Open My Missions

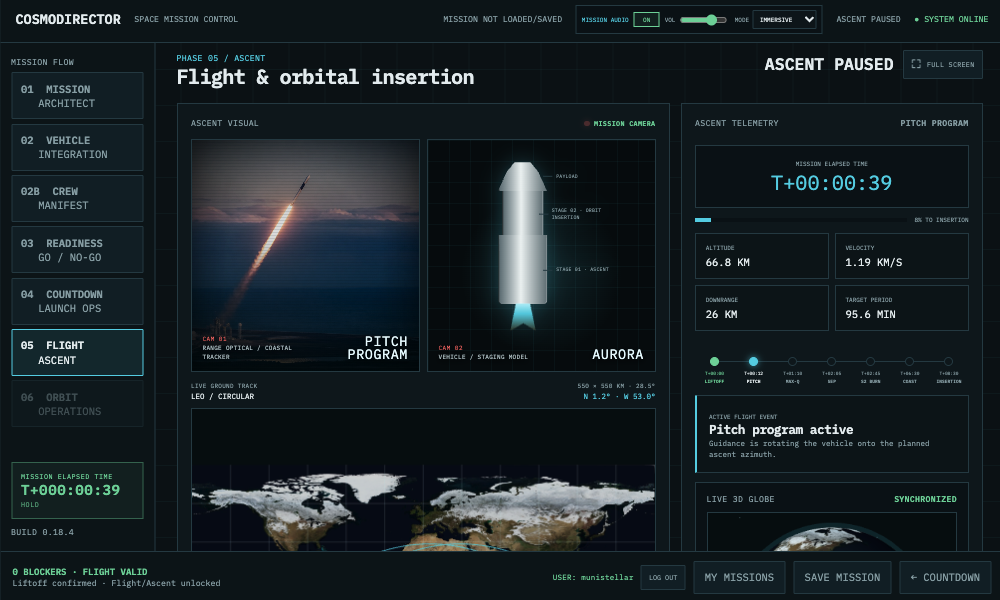(739, 578)
